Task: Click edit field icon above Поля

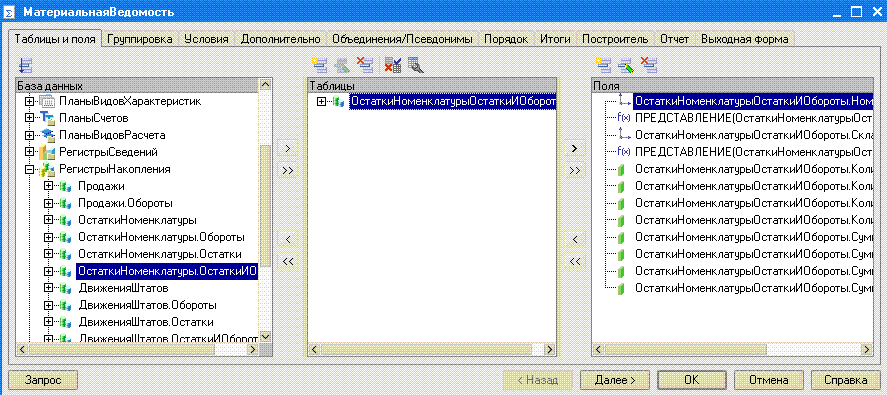Action: click(626, 65)
